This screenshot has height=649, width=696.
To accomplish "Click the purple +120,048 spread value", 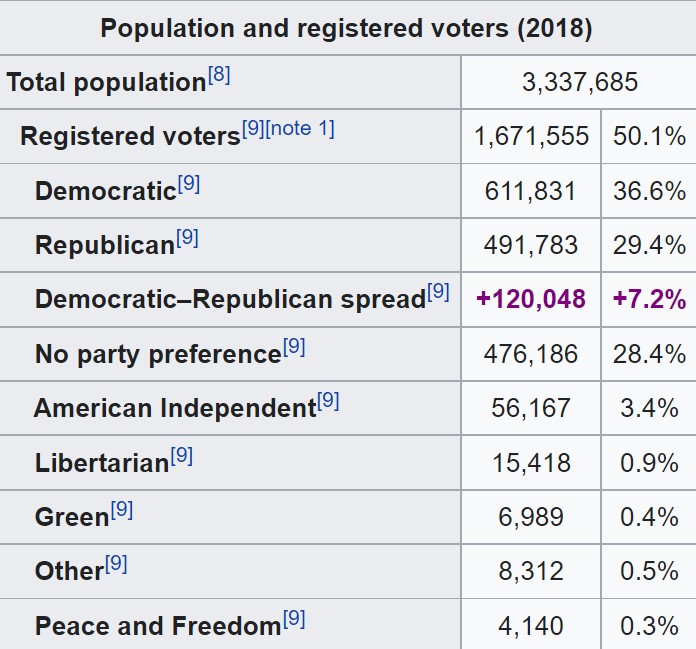I will 531,299.
